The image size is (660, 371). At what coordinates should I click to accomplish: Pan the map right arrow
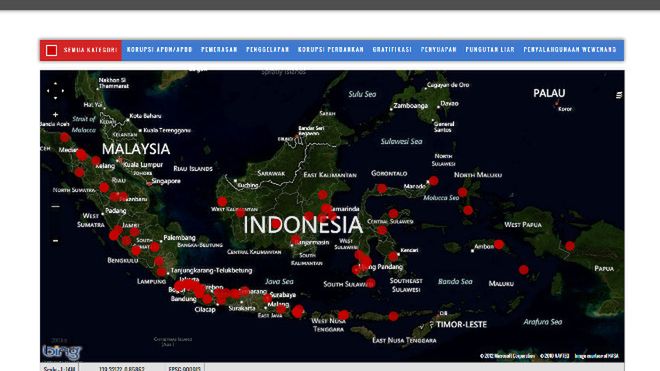(x=62, y=91)
